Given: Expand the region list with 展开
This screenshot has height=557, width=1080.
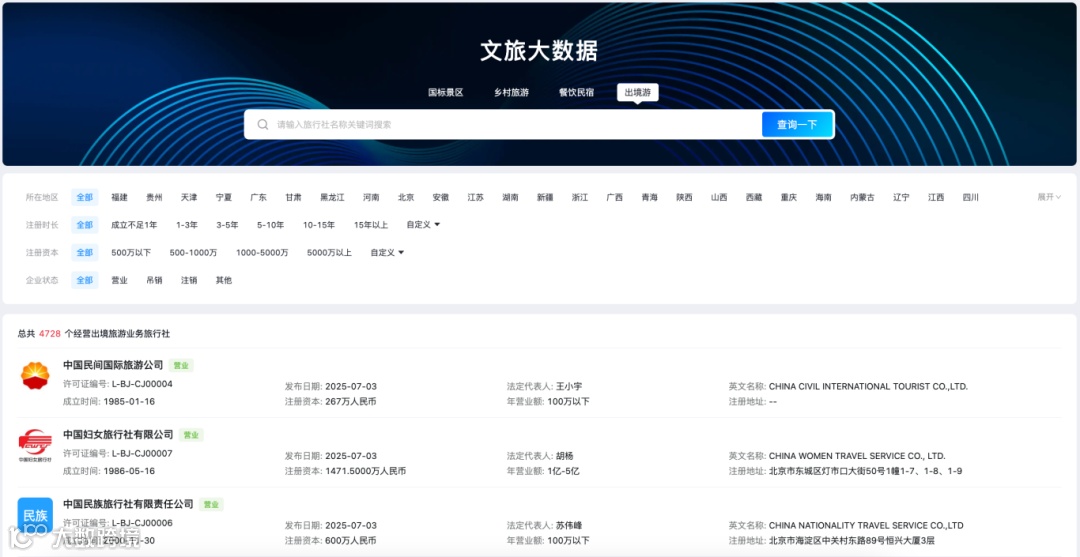Looking at the screenshot, I should point(1049,197).
